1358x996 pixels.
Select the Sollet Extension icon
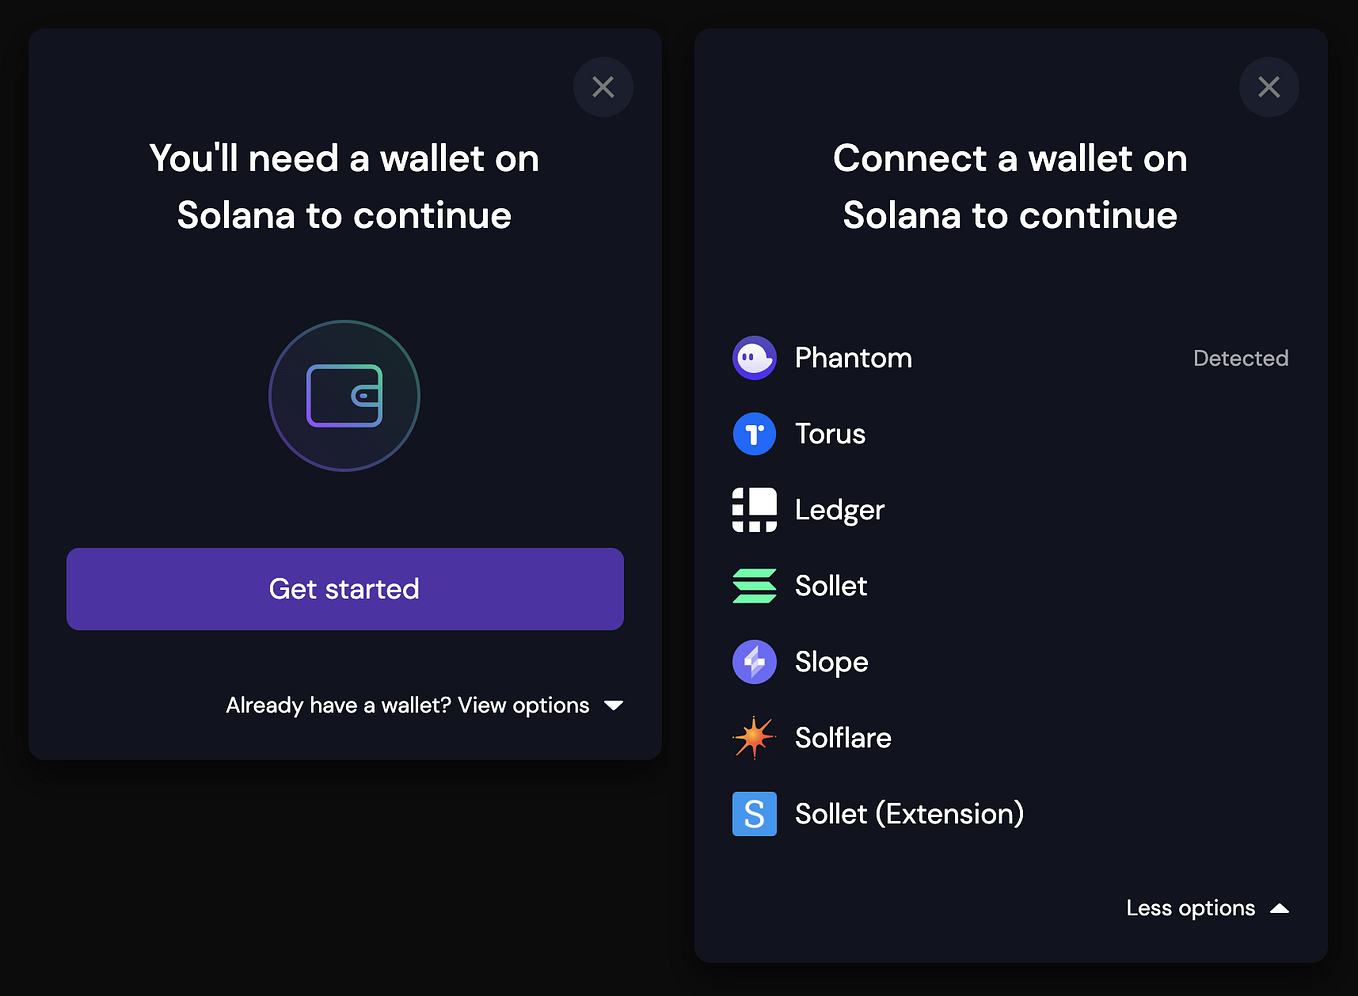[754, 814]
